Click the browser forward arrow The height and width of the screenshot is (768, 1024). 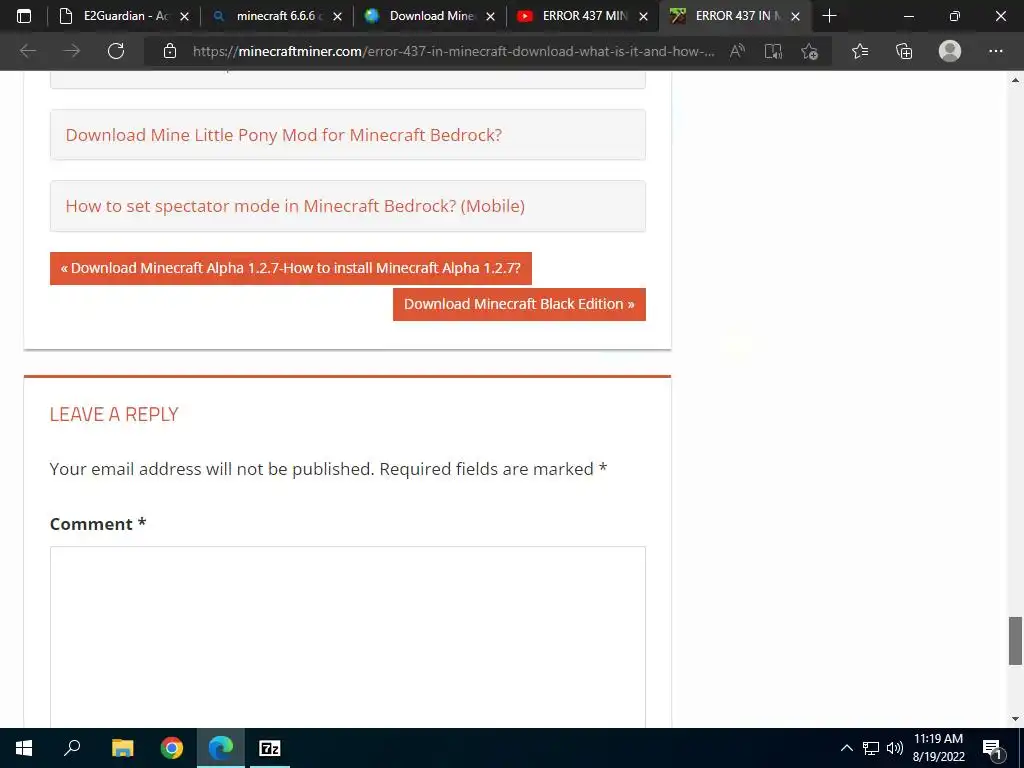[71, 51]
